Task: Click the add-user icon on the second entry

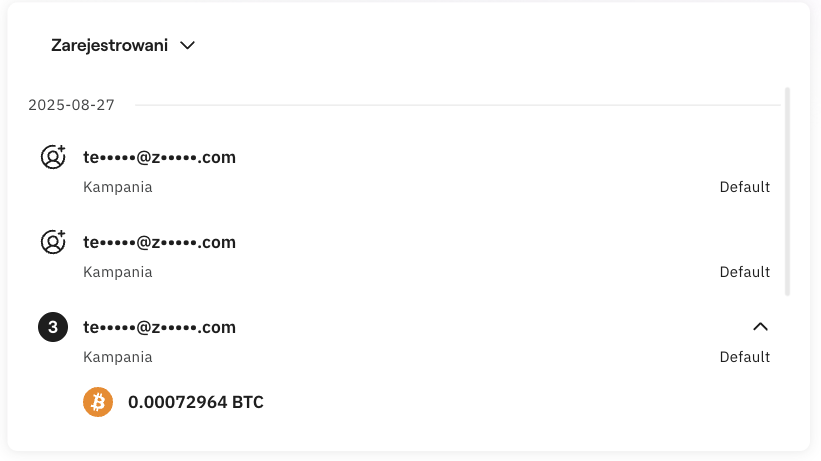Action: pos(53,242)
